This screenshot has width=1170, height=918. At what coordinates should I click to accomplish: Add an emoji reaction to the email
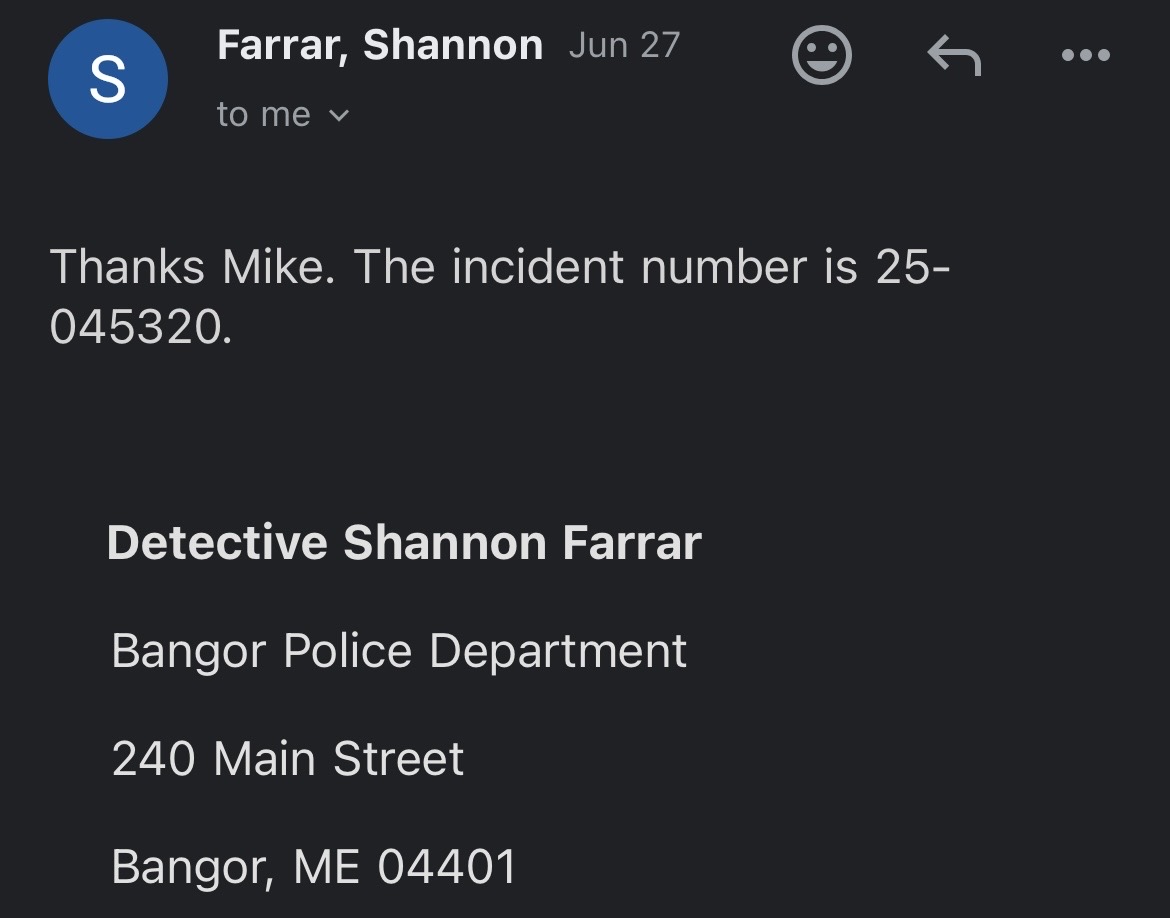pyautogui.click(x=822, y=54)
